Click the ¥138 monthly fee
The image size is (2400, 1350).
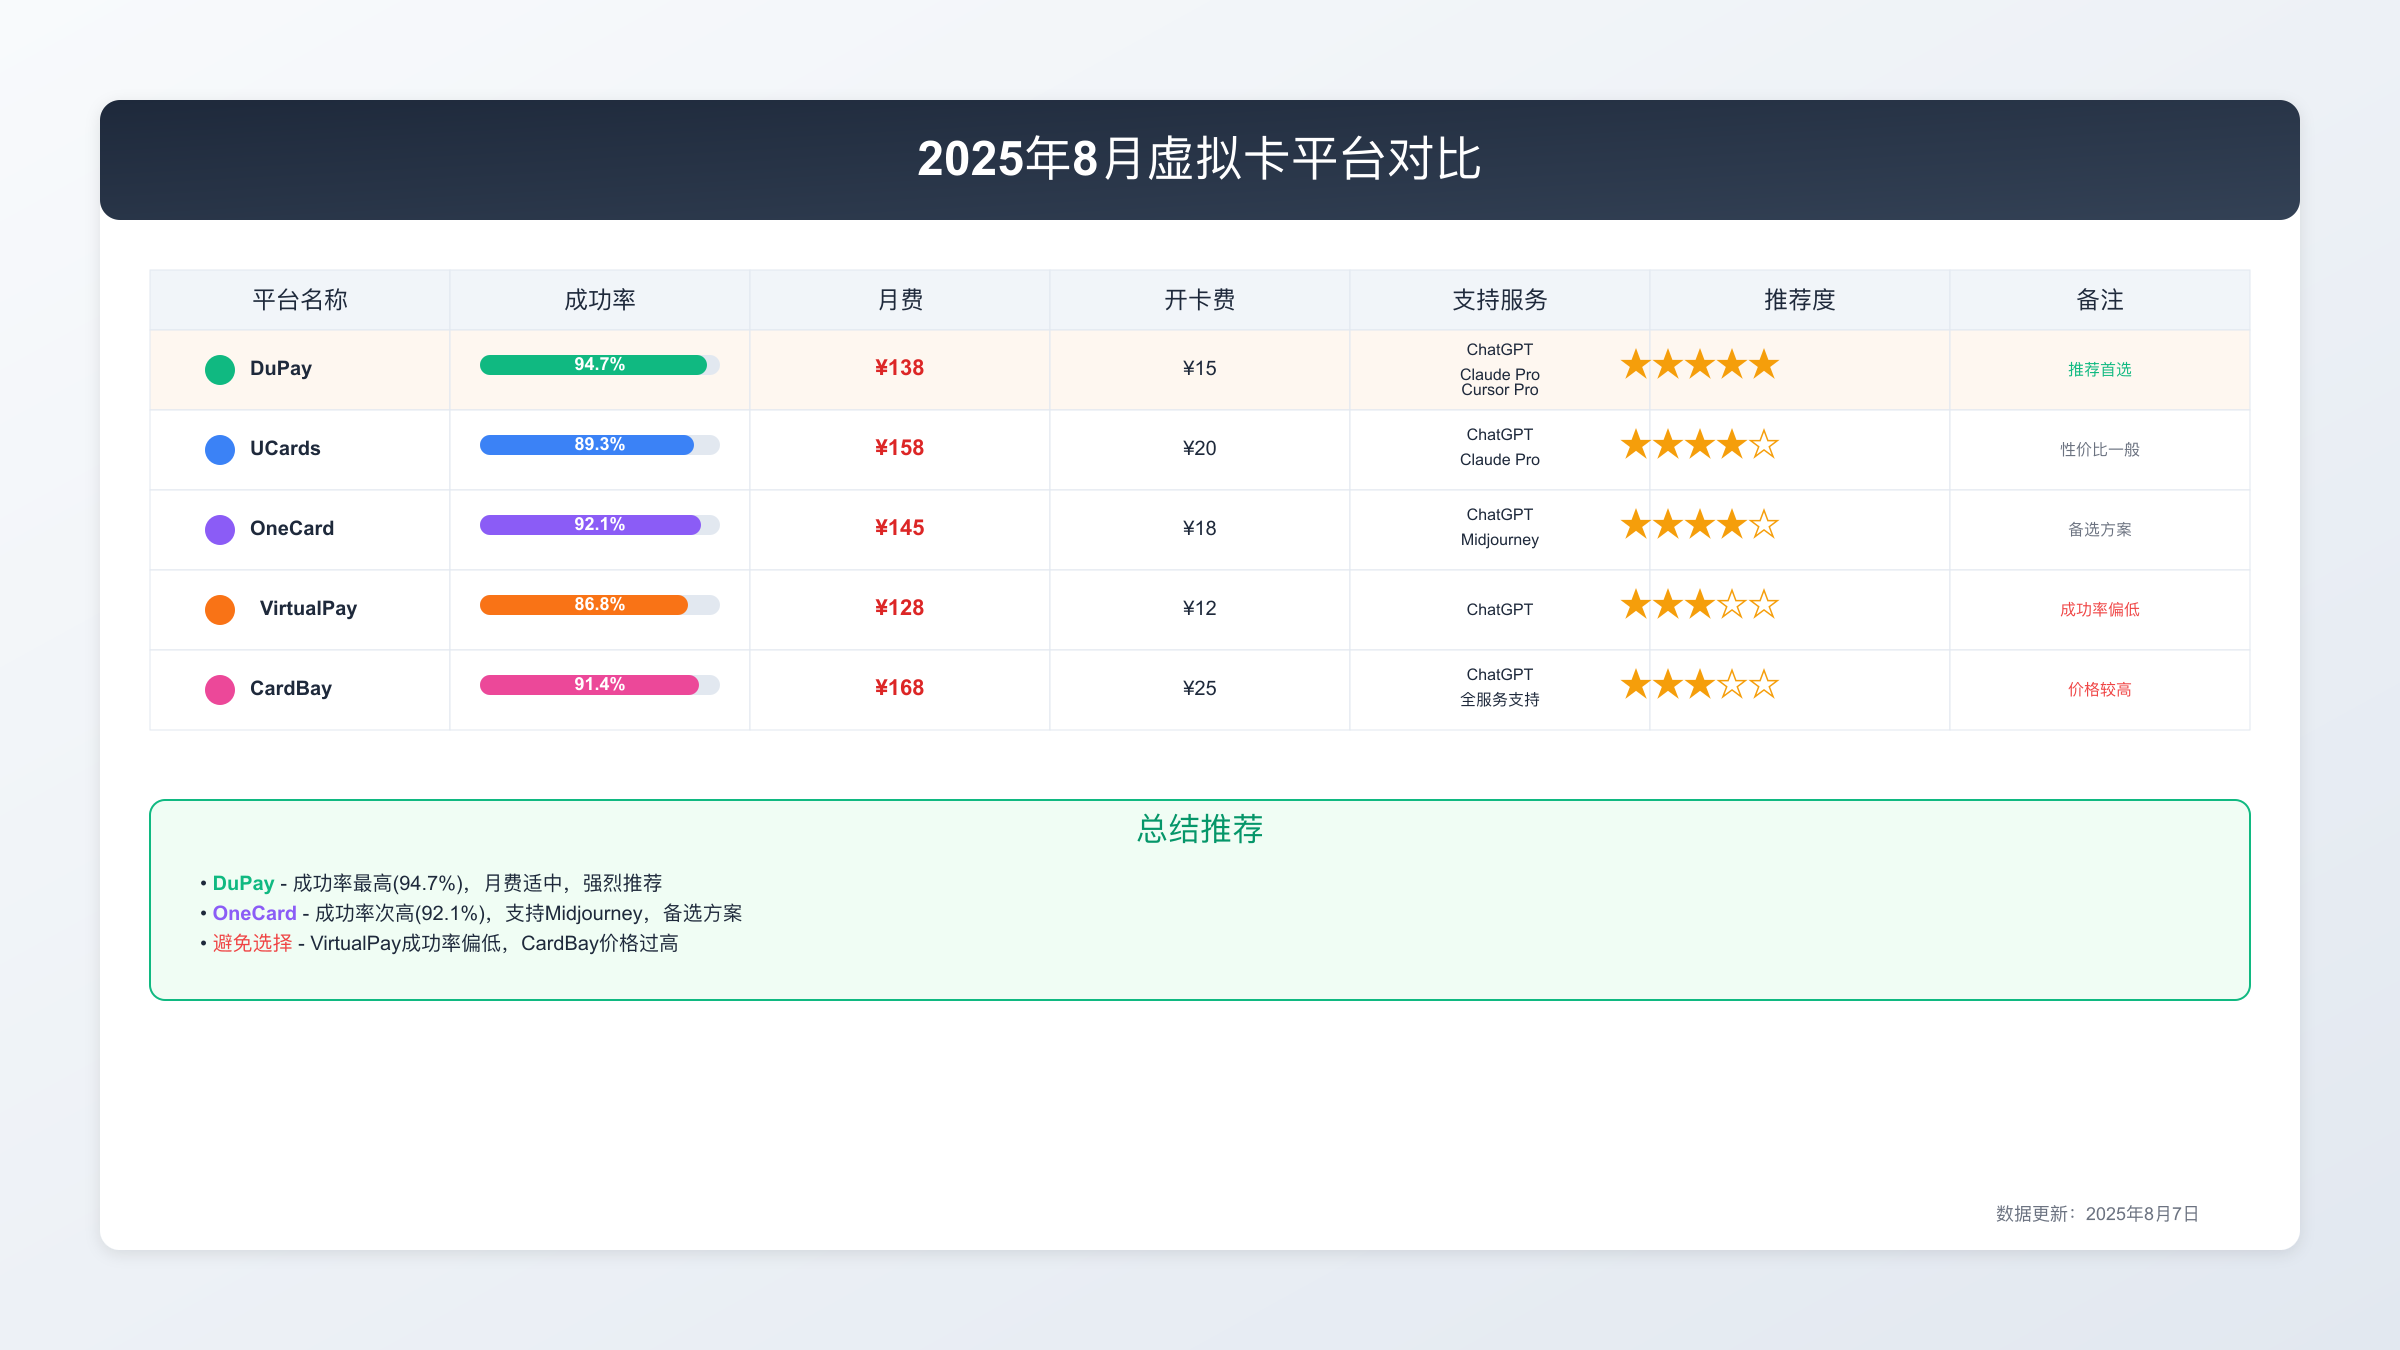(899, 368)
